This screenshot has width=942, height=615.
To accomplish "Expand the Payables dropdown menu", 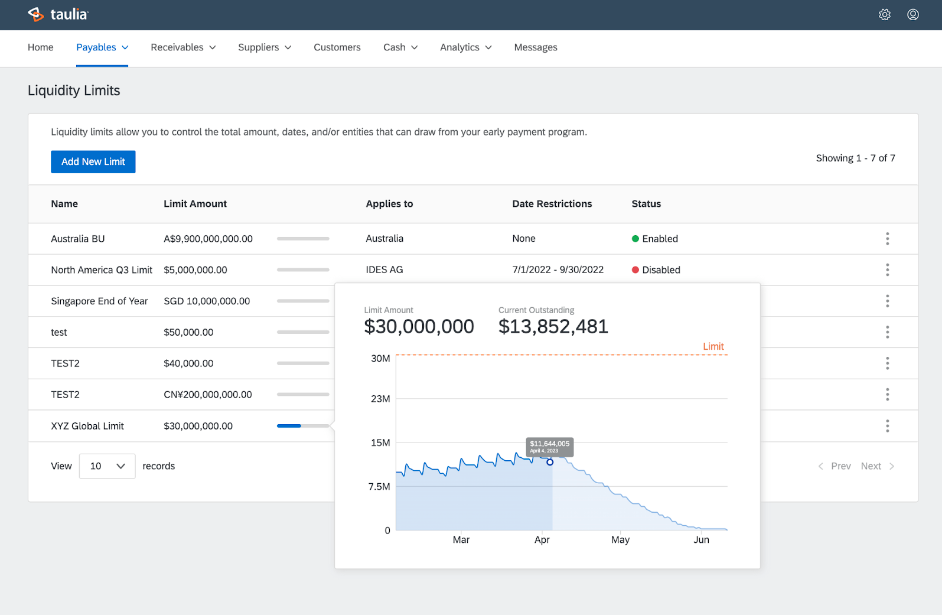I will click(x=102, y=48).
